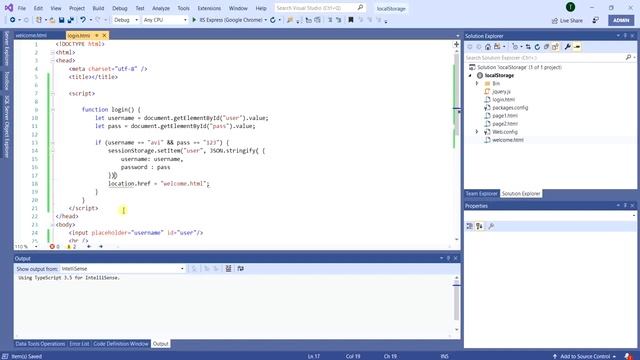This screenshot has width=640, height=360.
Task: Click the Open File folder icon
Action: pyautogui.click(x=52, y=20)
